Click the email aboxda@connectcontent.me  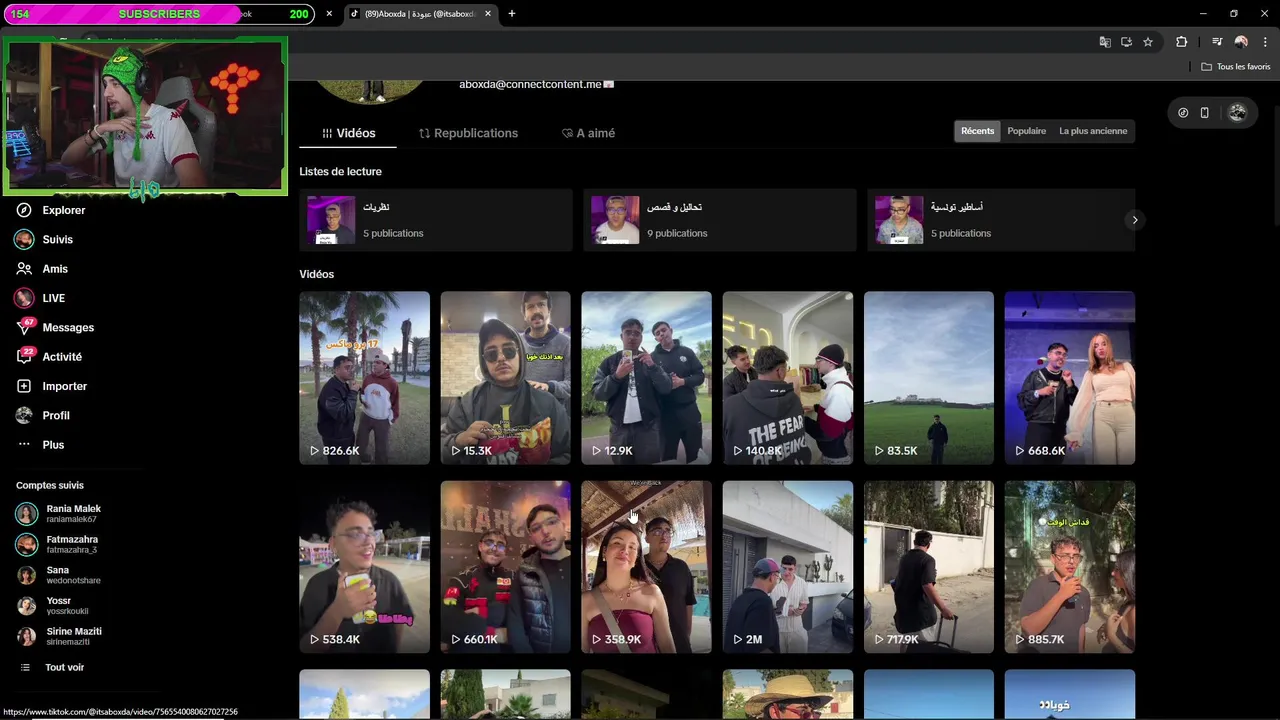(x=530, y=84)
